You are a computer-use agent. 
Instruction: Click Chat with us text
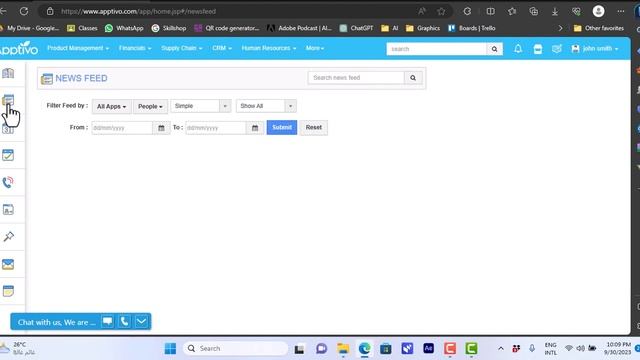point(56,322)
